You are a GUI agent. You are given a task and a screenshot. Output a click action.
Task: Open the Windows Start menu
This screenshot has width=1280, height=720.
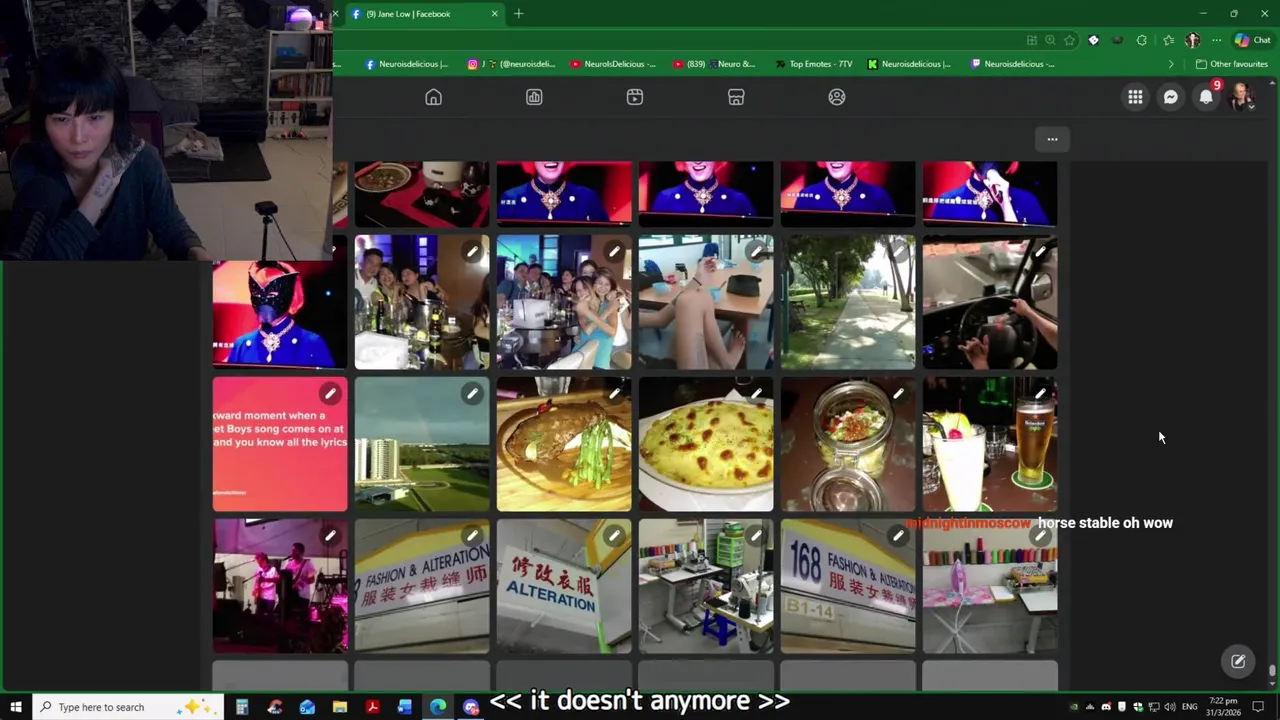click(15, 707)
